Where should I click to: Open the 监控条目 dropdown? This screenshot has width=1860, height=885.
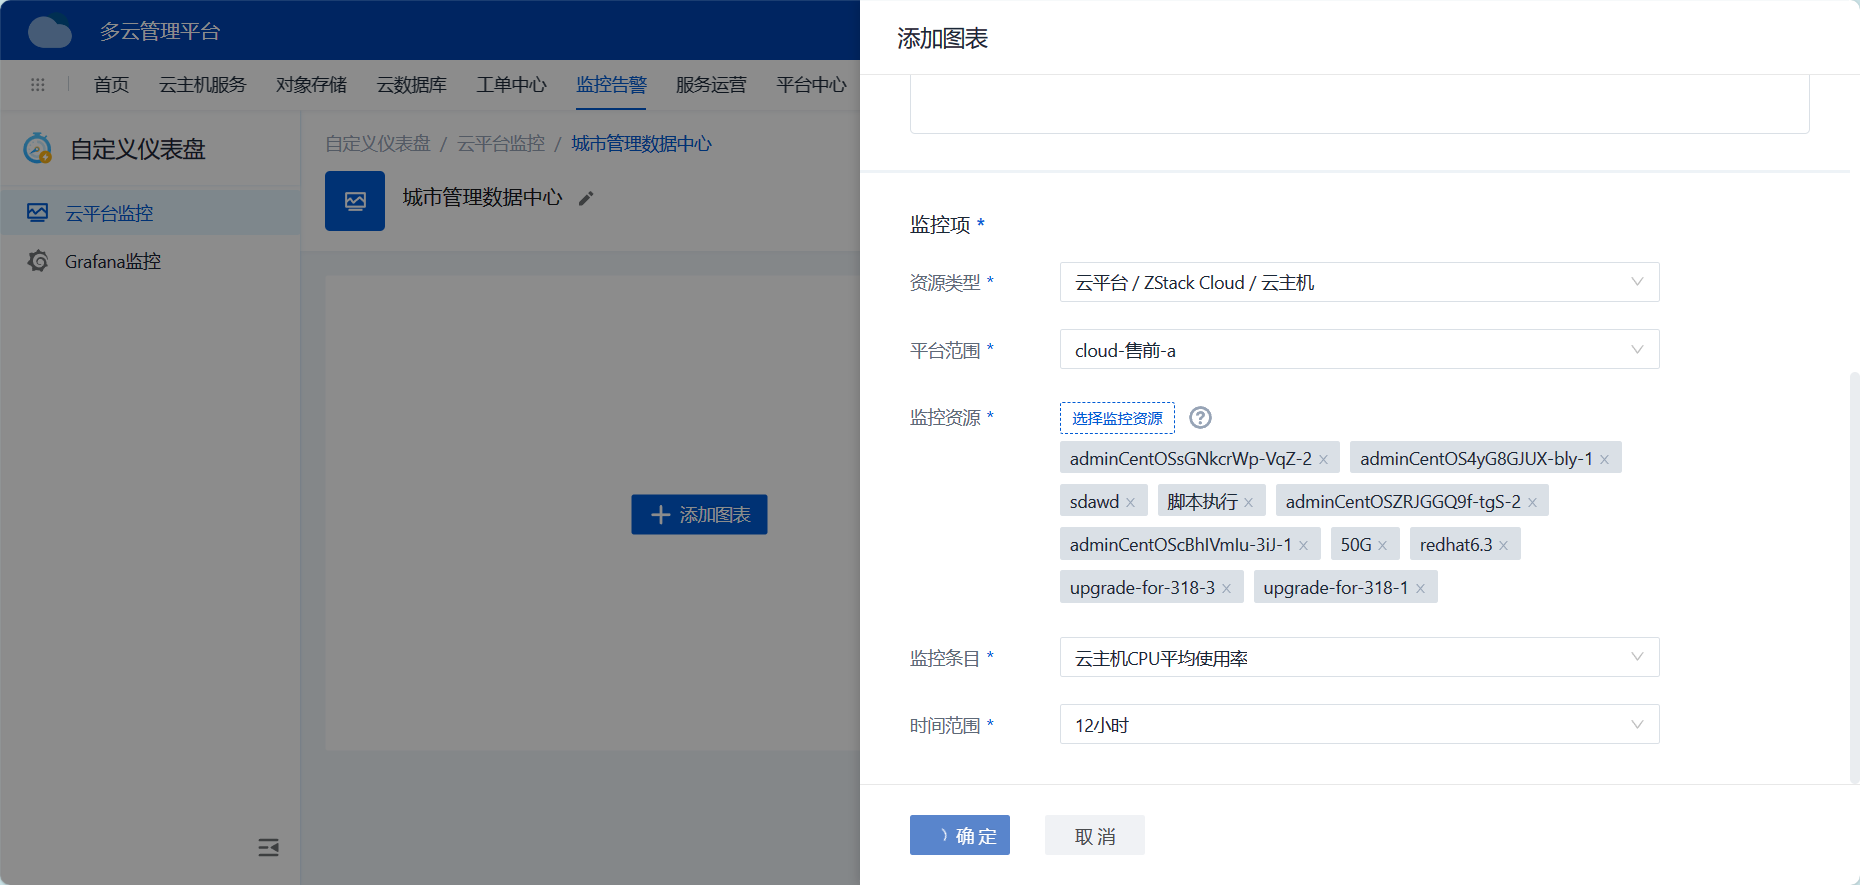point(1359,657)
